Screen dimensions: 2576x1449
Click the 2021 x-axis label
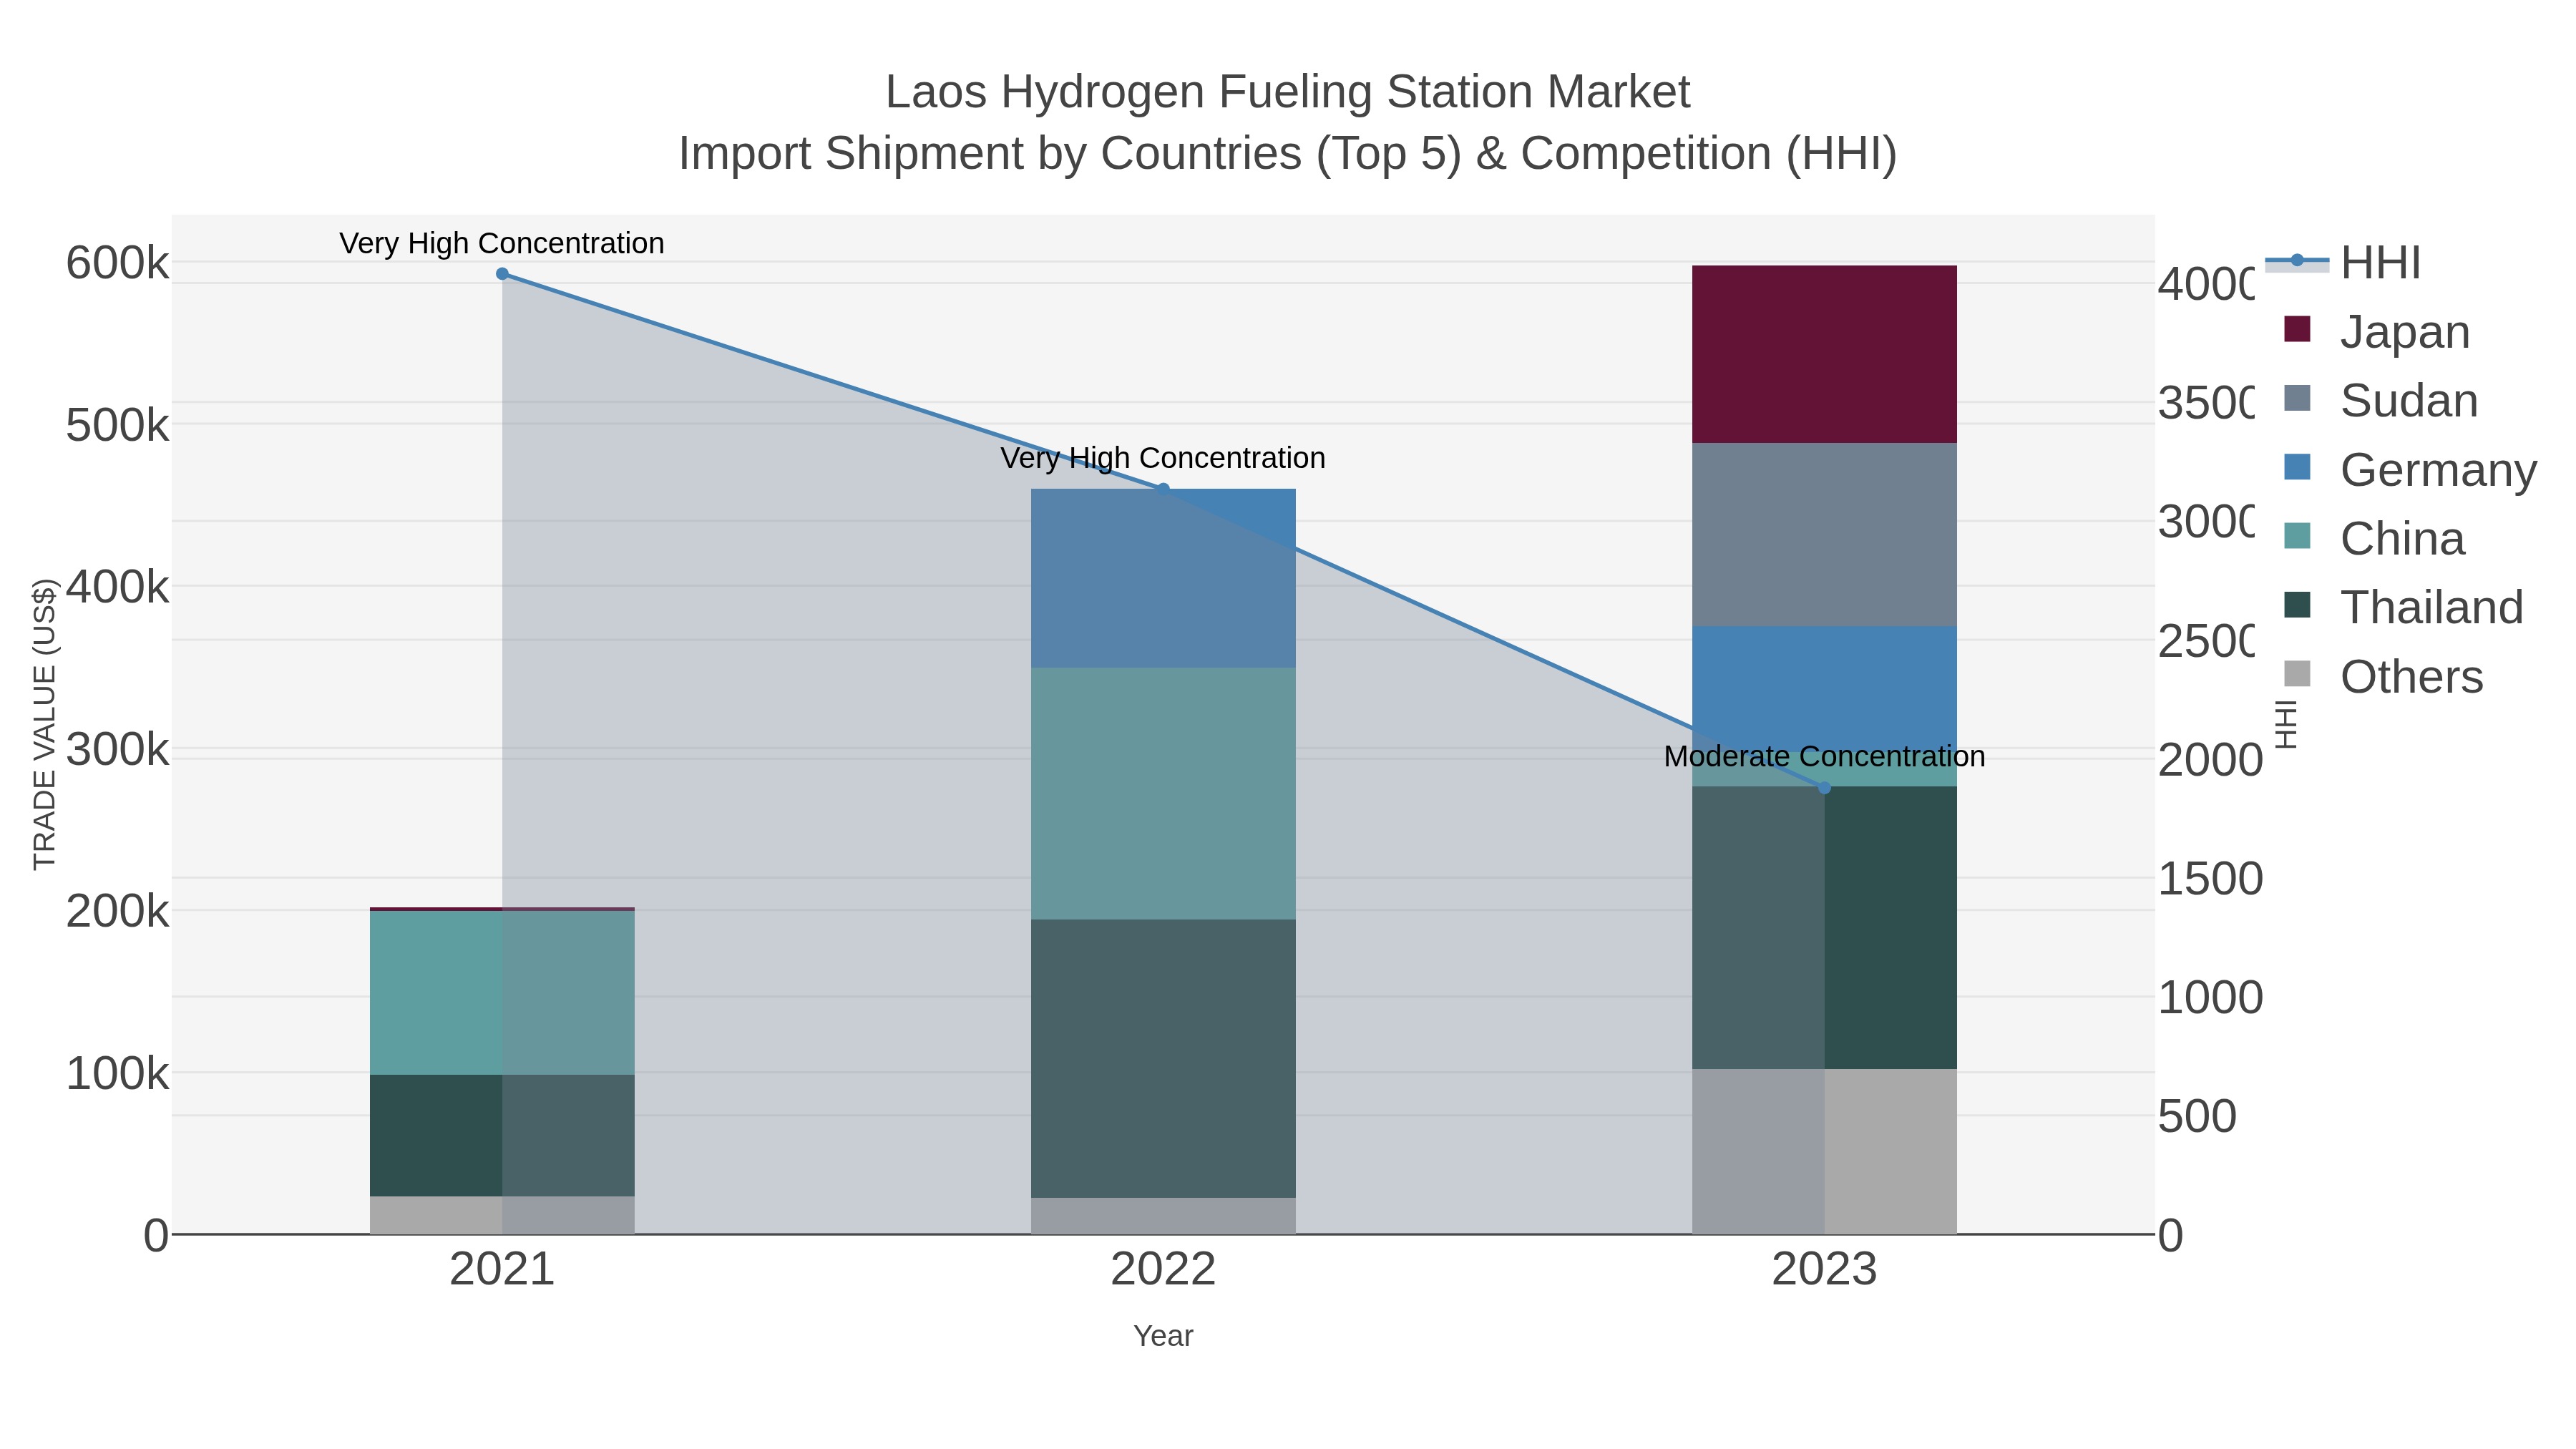(x=502, y=1270)
